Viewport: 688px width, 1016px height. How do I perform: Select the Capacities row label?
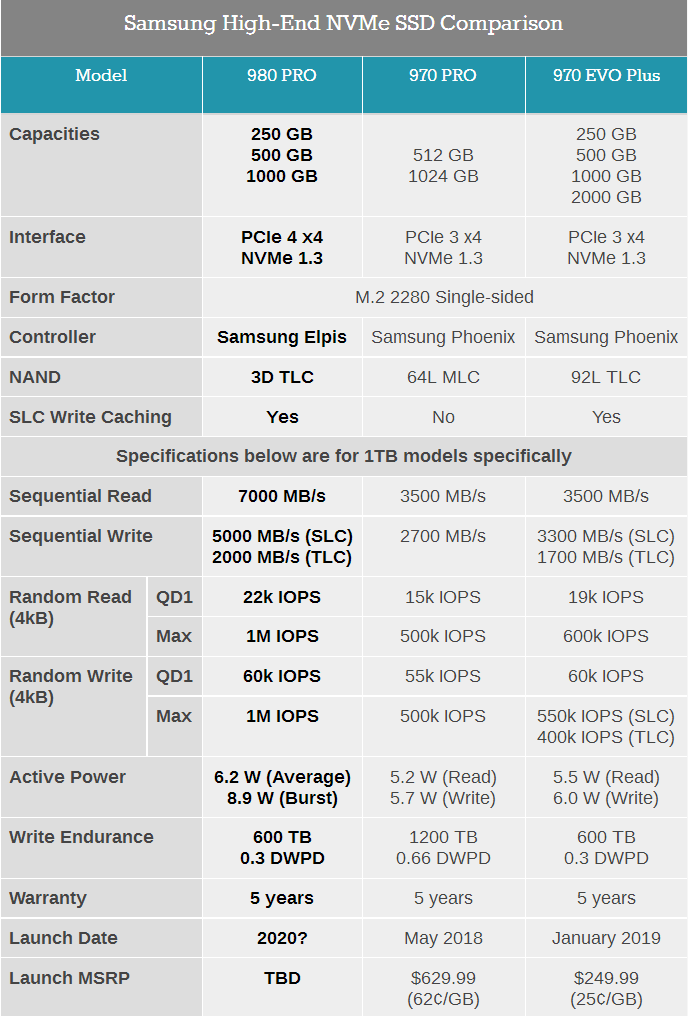[55, 134]
